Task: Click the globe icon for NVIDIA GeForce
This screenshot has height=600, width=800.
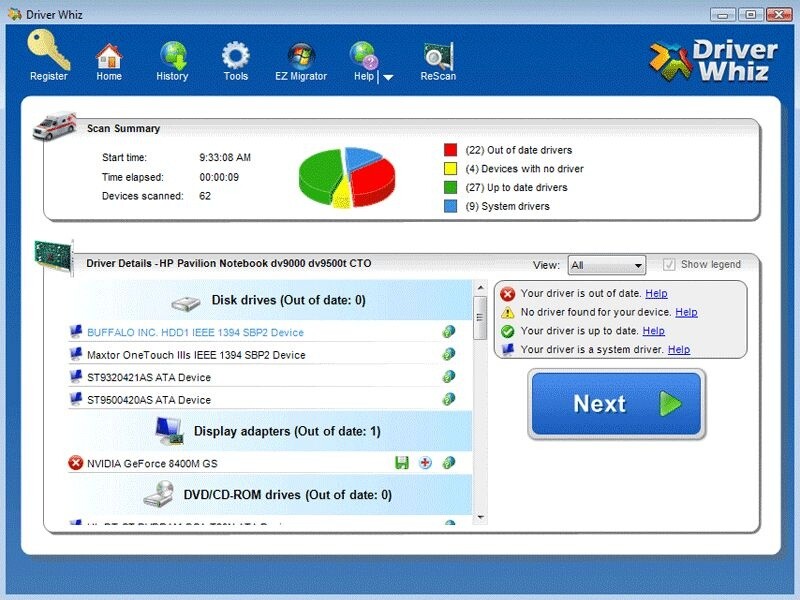Action: pos(449,463)
